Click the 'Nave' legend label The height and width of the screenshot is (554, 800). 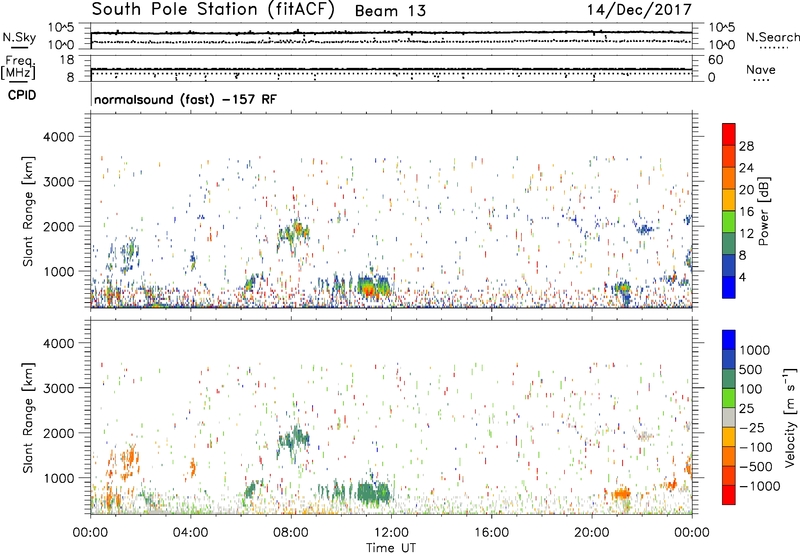click(761, 70)
